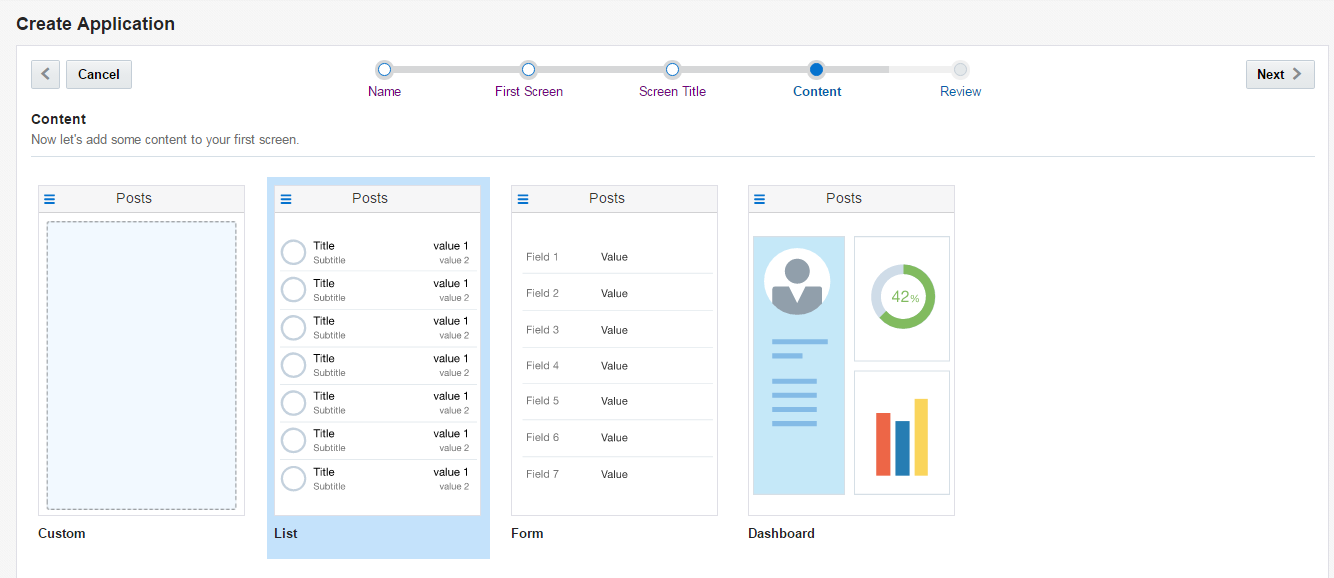Click the Review step circle marker

(961, 69)
